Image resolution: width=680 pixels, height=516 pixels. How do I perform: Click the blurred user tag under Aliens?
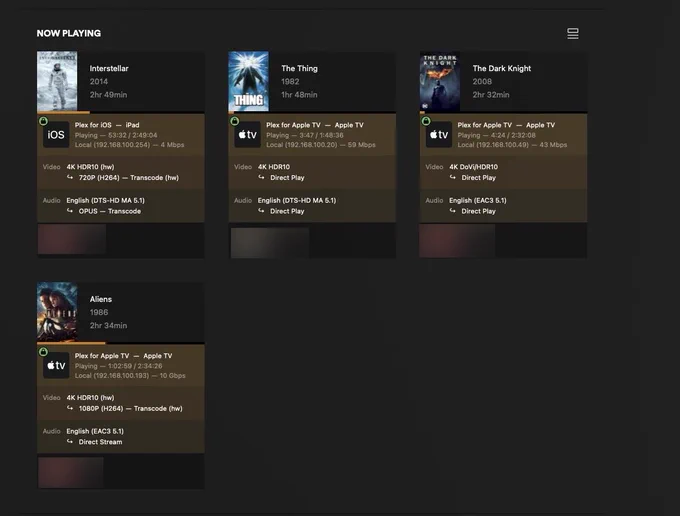point(71,472)
